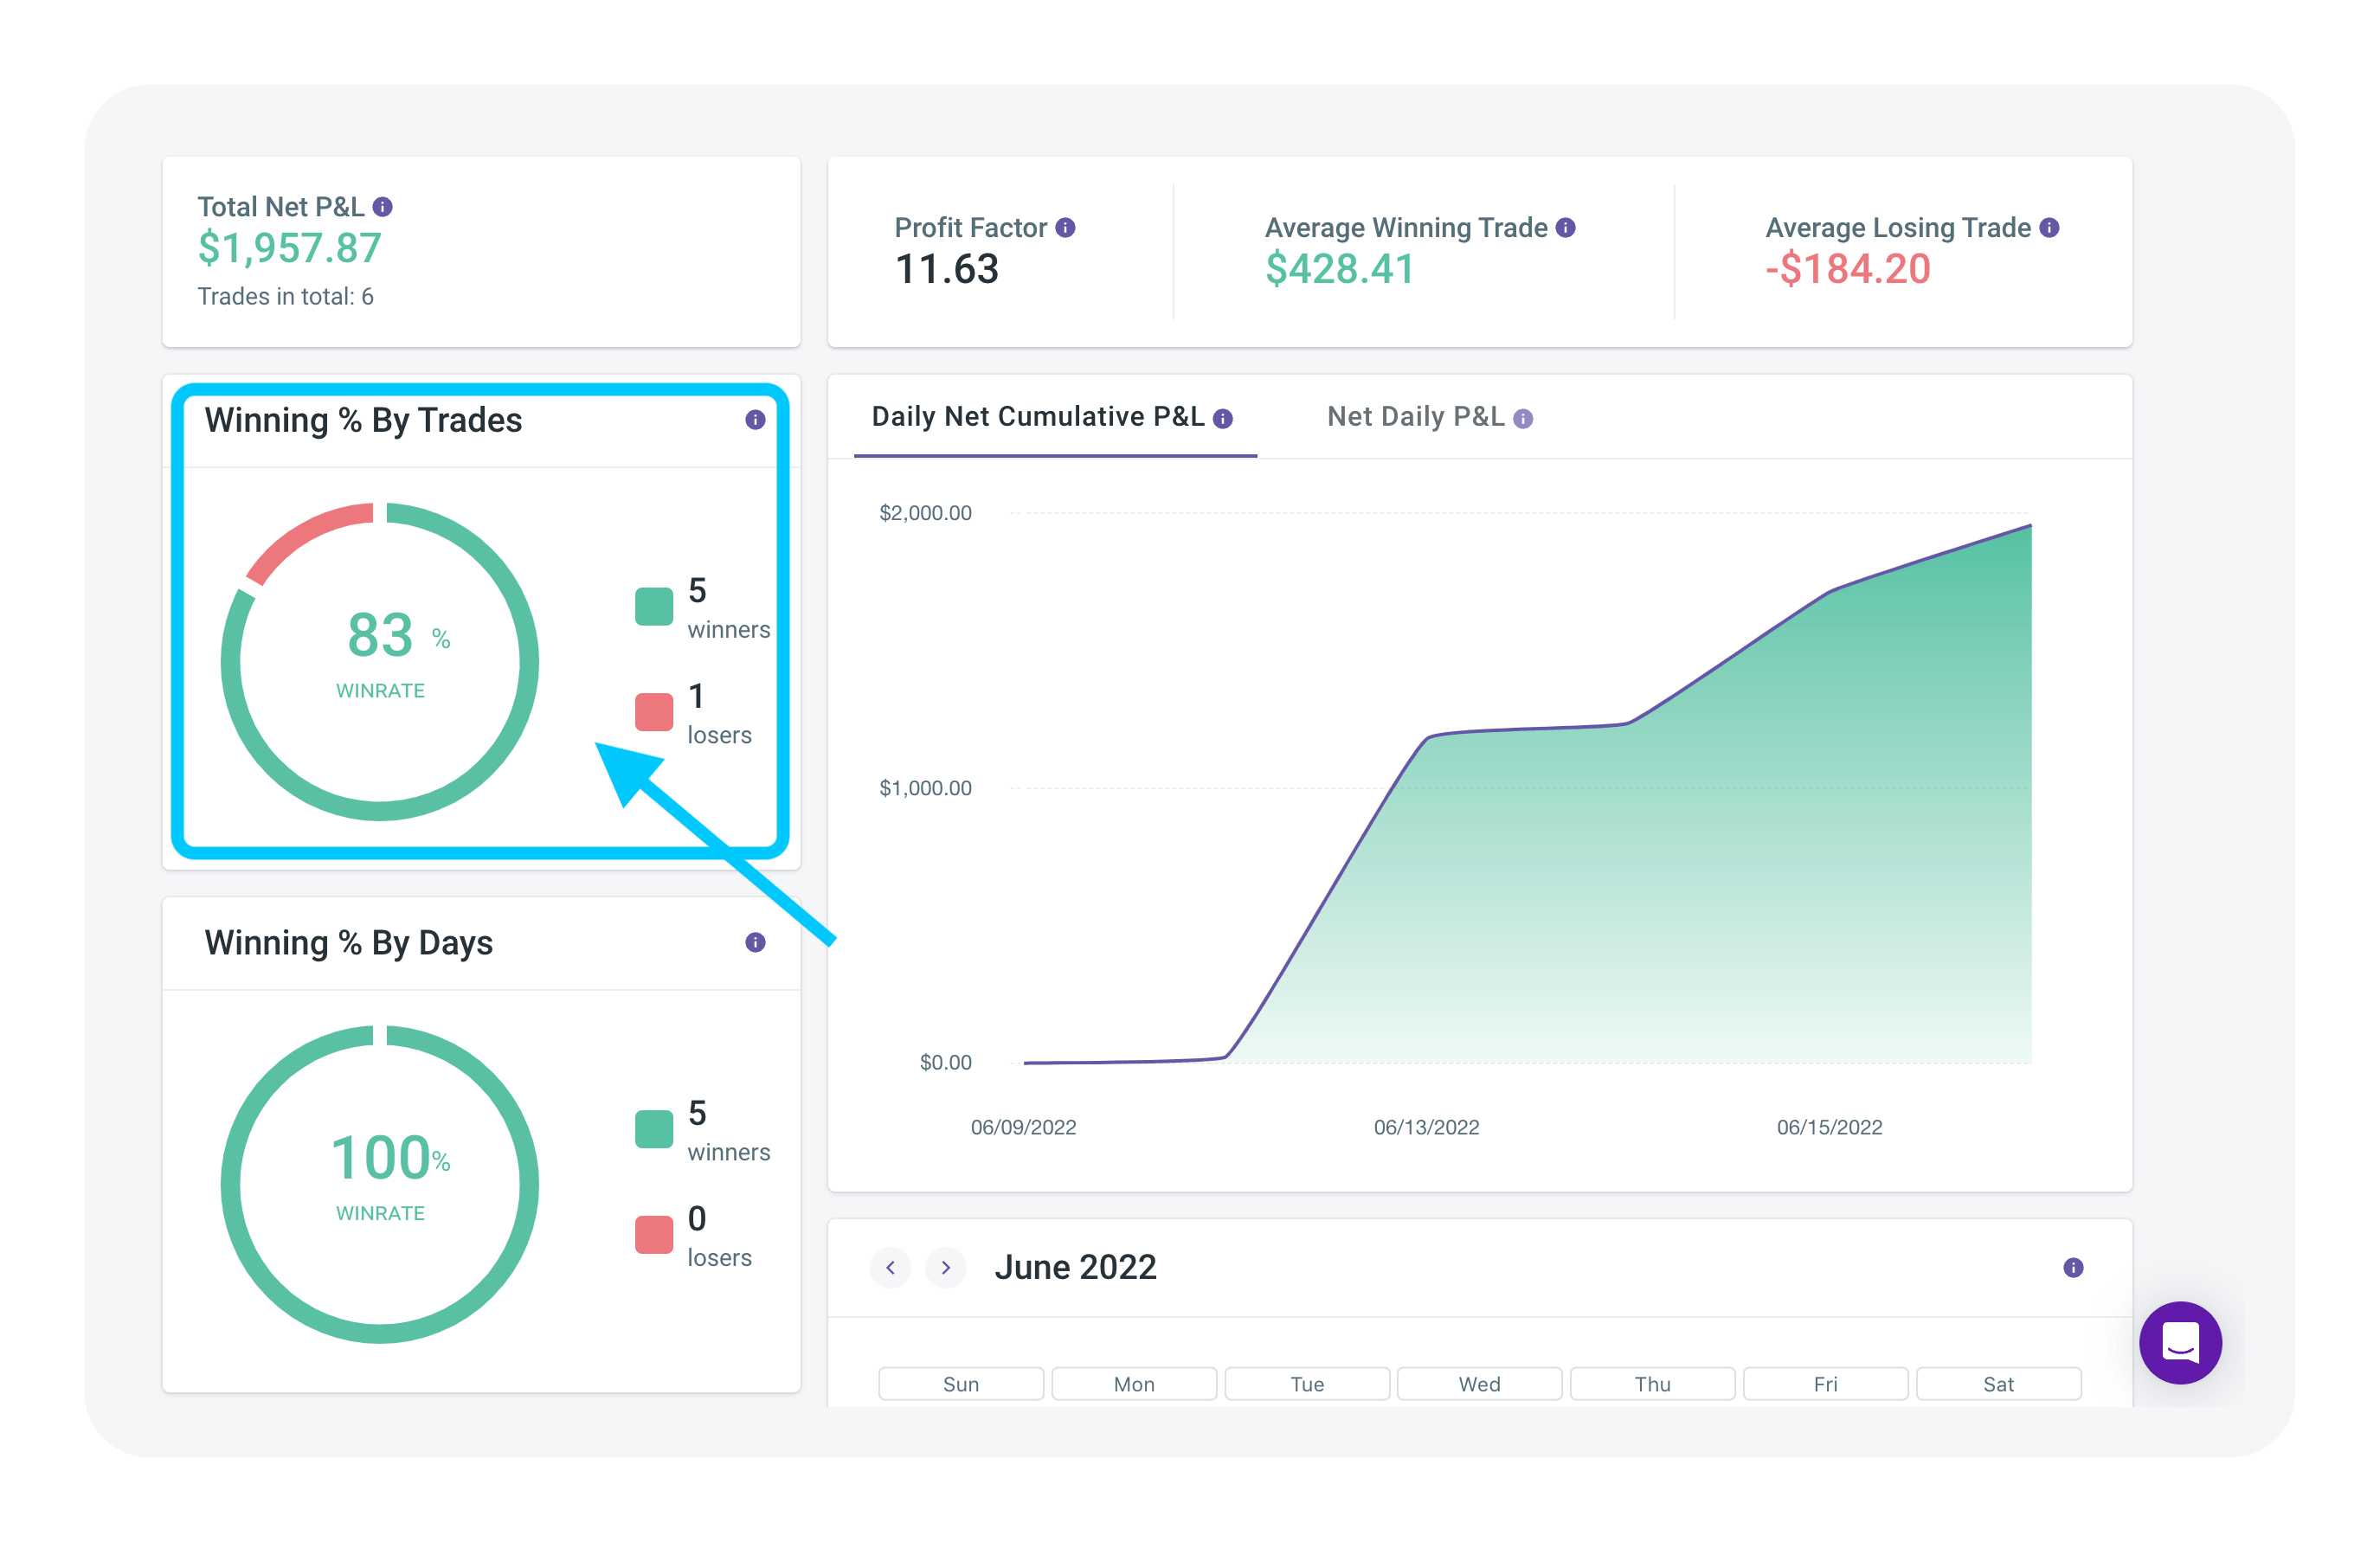Click green winners swatch in Trades legend
Image resolution: width=2380 pixels, height=1542 pixels.
(x=654, y=607)
